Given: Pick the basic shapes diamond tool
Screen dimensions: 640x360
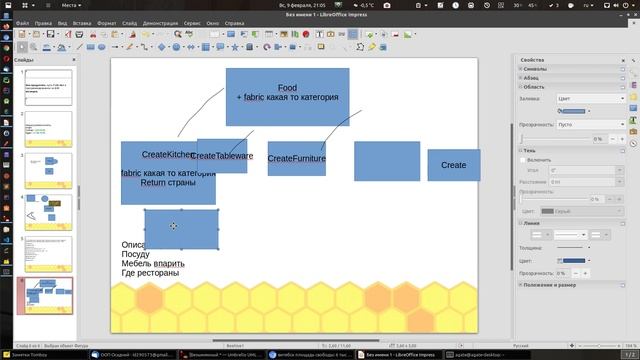Looking at the screenshot, I should (x=162, y=47).
